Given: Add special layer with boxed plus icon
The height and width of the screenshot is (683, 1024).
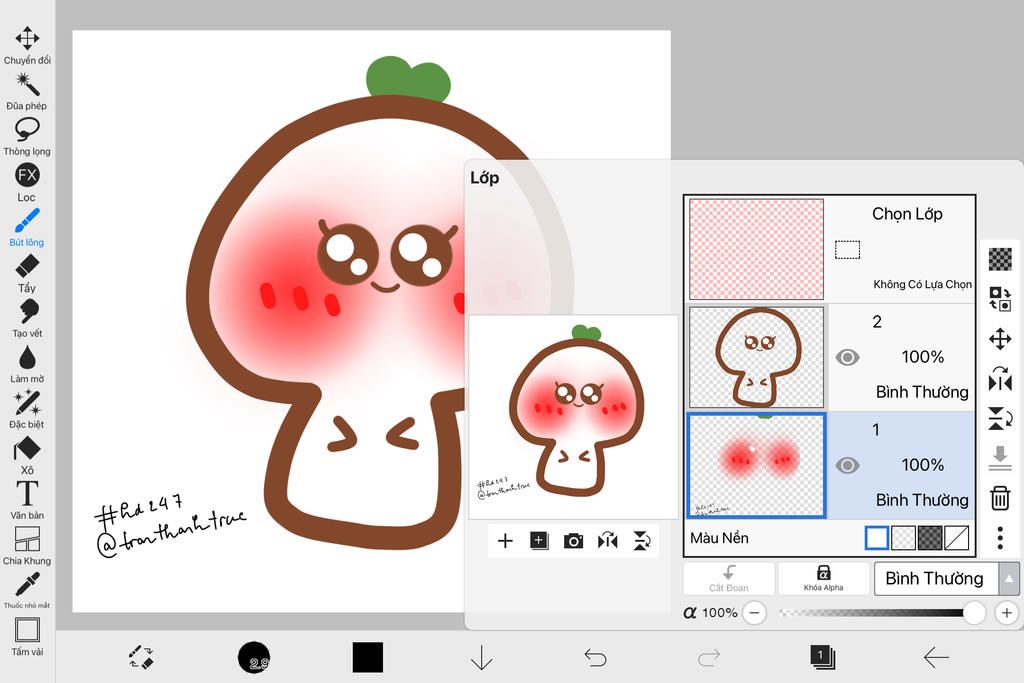Looking at the screenshot, I should tap(539, 541).
